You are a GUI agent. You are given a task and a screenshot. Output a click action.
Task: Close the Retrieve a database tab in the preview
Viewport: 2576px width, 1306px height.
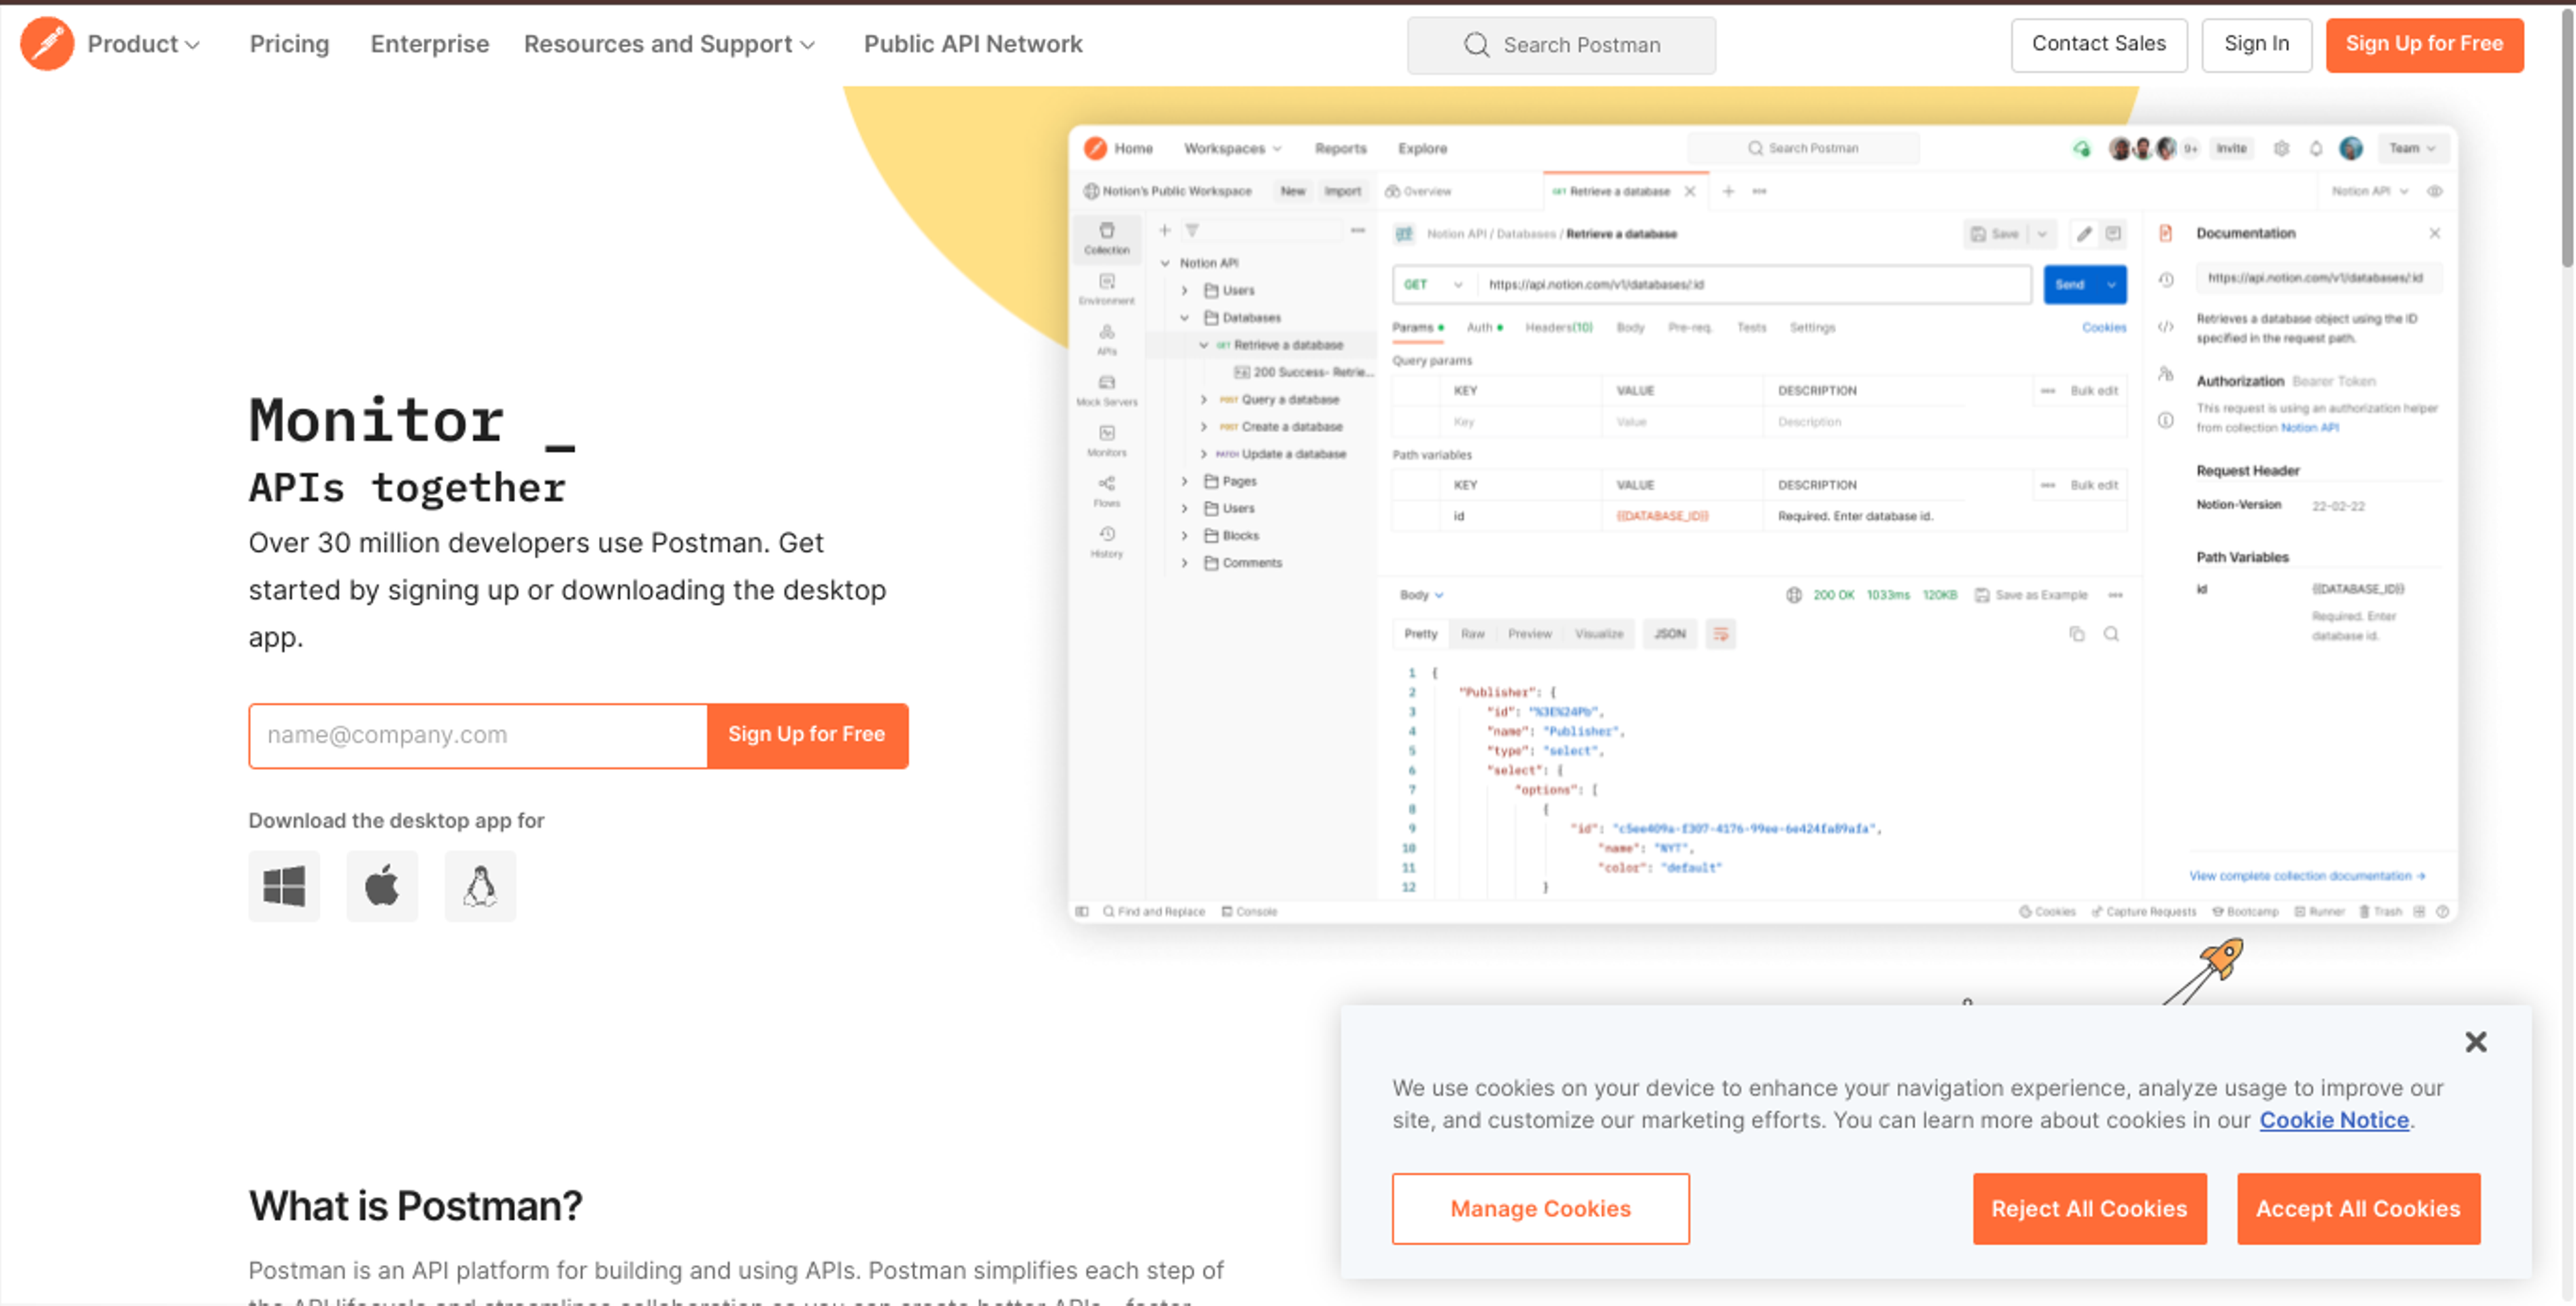click(1690, 191)
